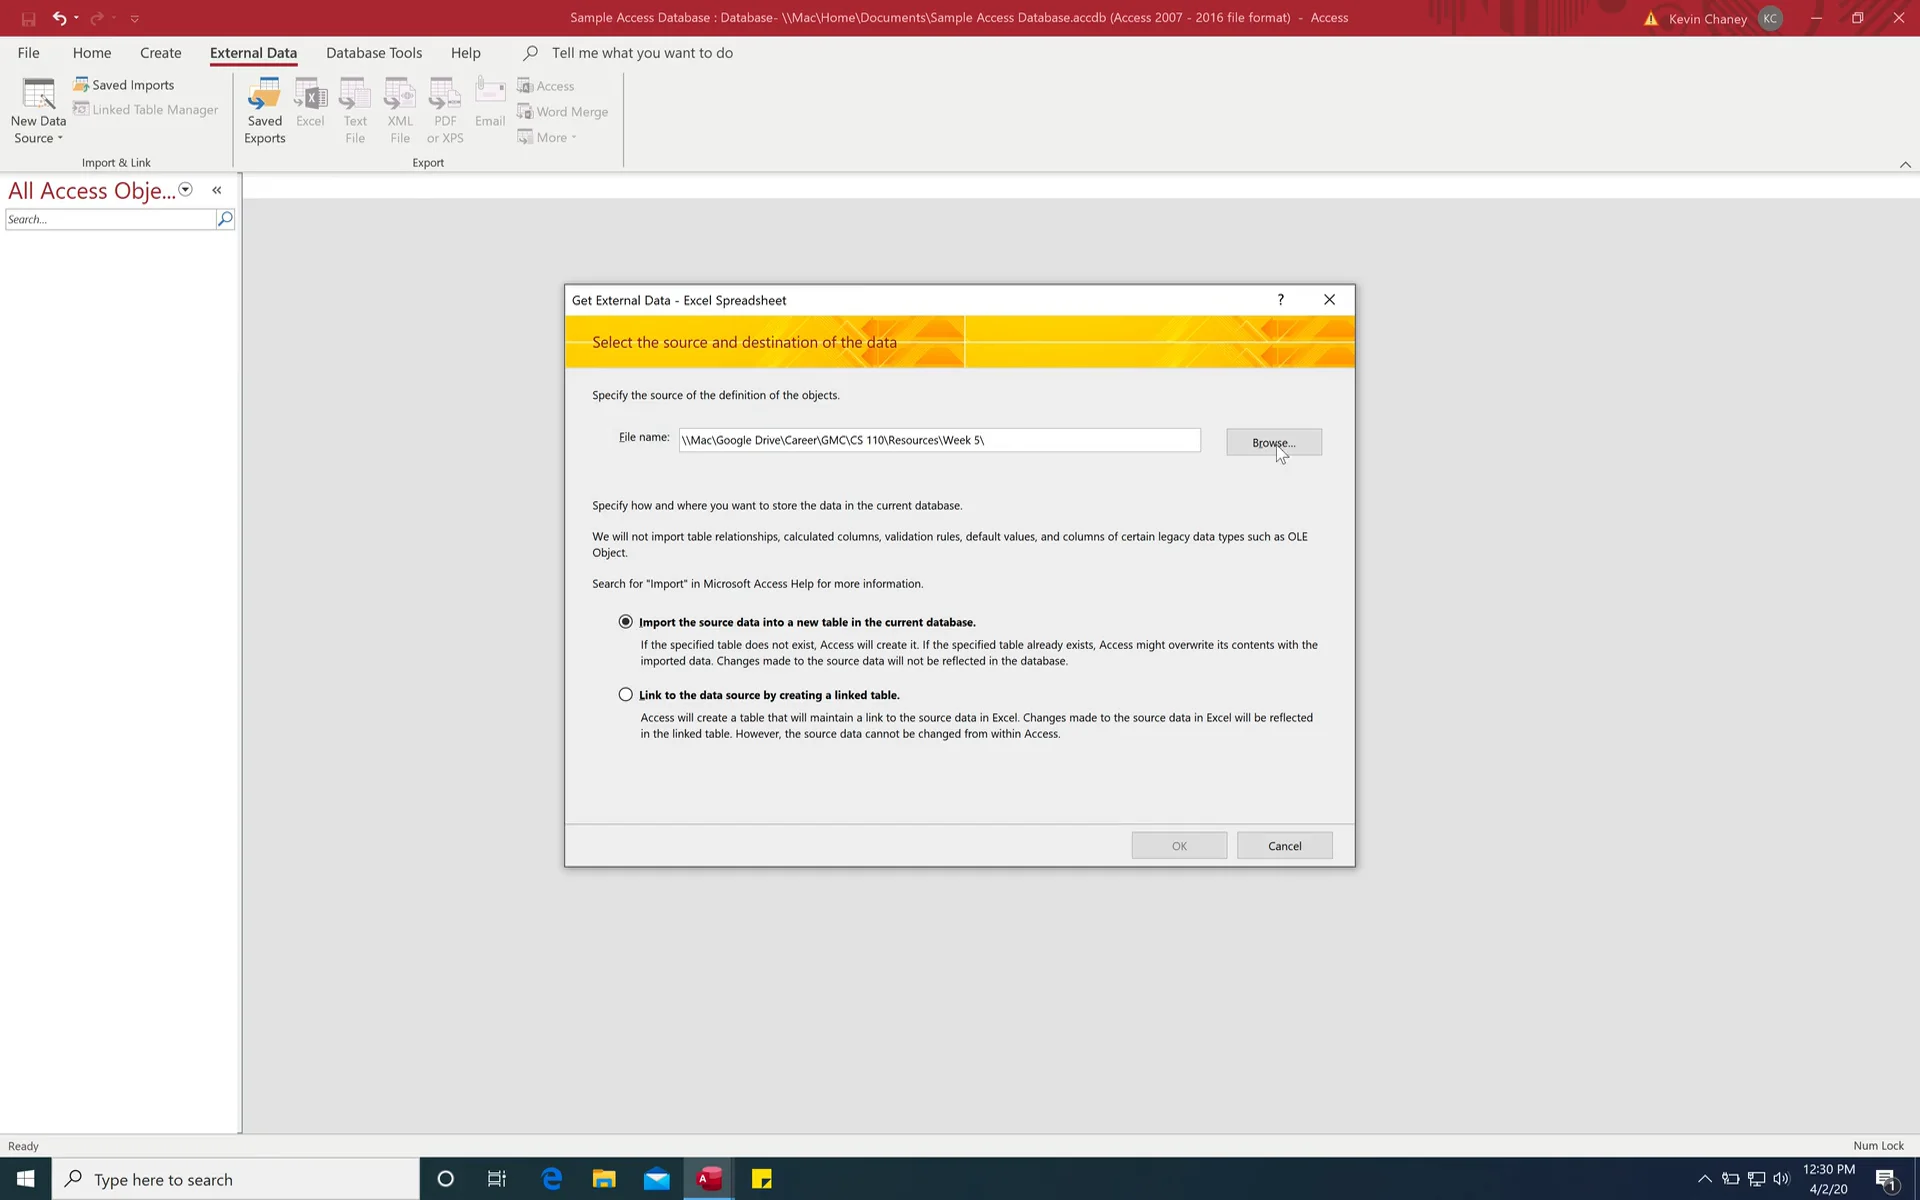Image resolution: width=1920 pixels, height=1200 pixels.
Task: Open Saved Exports
Action: click(x=264, y=108)
